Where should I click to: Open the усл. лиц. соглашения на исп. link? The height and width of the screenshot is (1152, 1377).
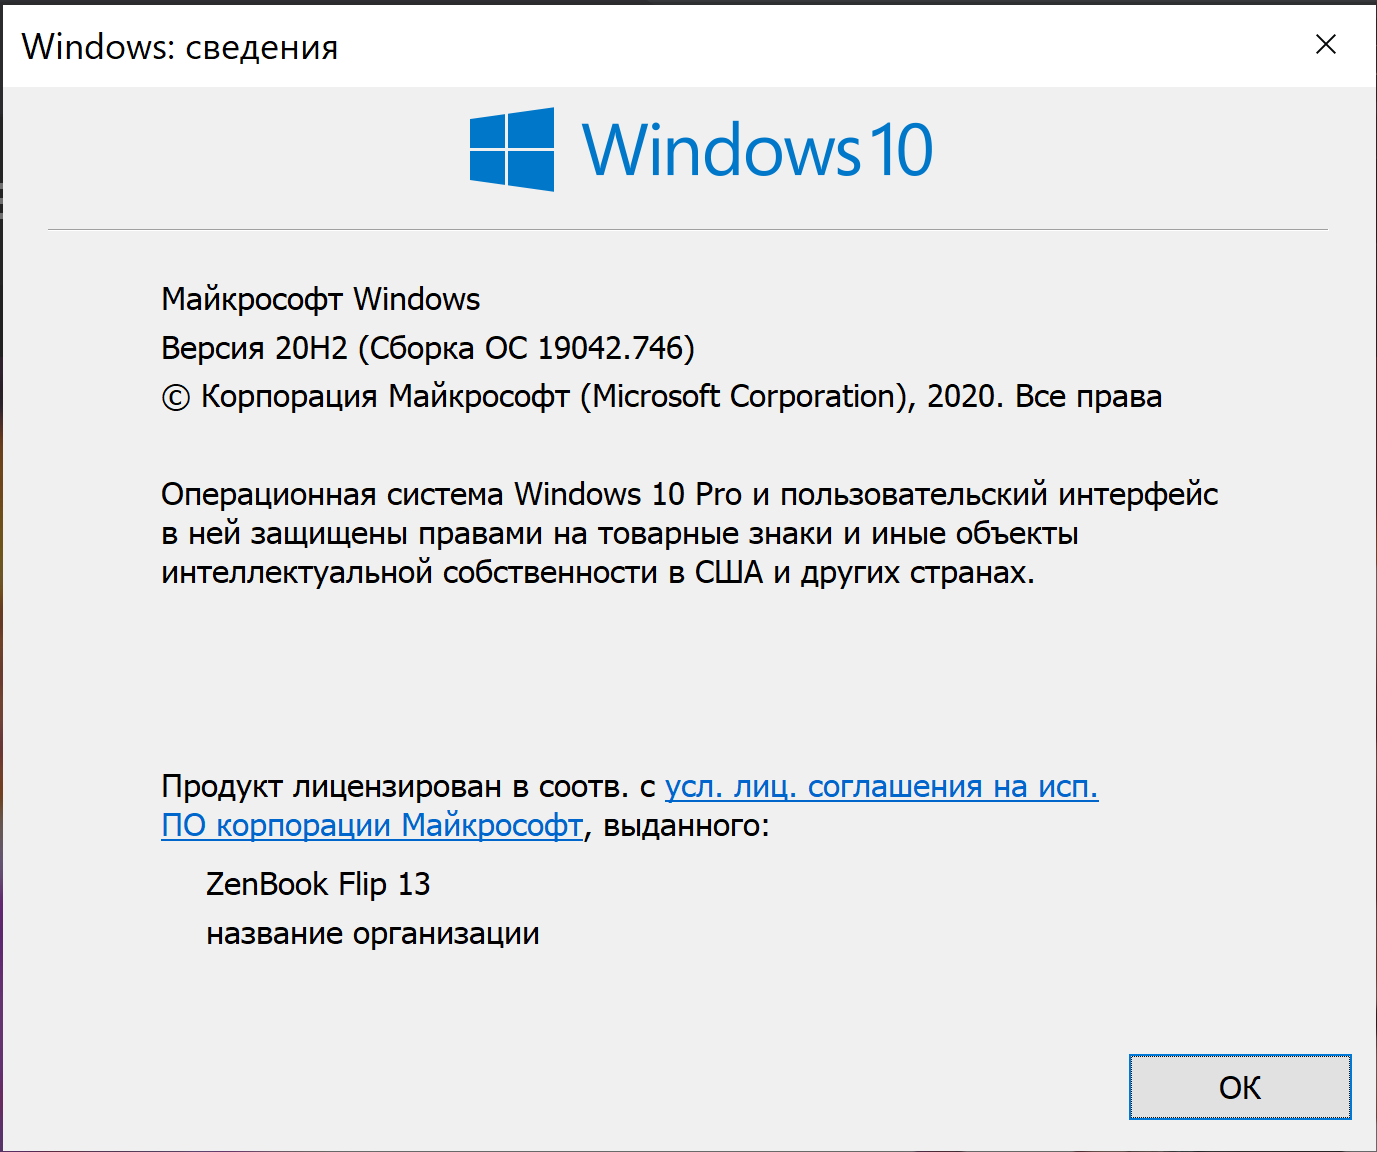[881, 787]
